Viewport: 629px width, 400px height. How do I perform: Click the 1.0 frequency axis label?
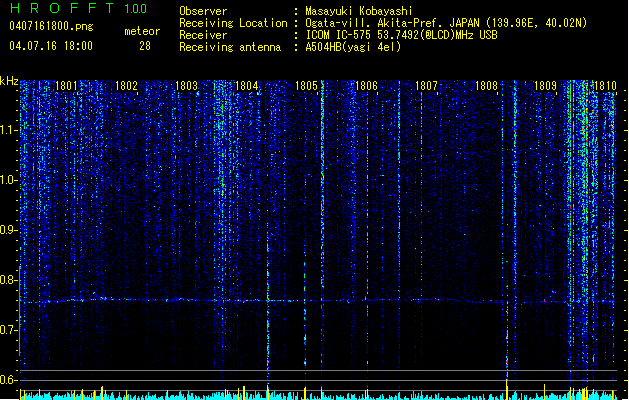[8, 180]
